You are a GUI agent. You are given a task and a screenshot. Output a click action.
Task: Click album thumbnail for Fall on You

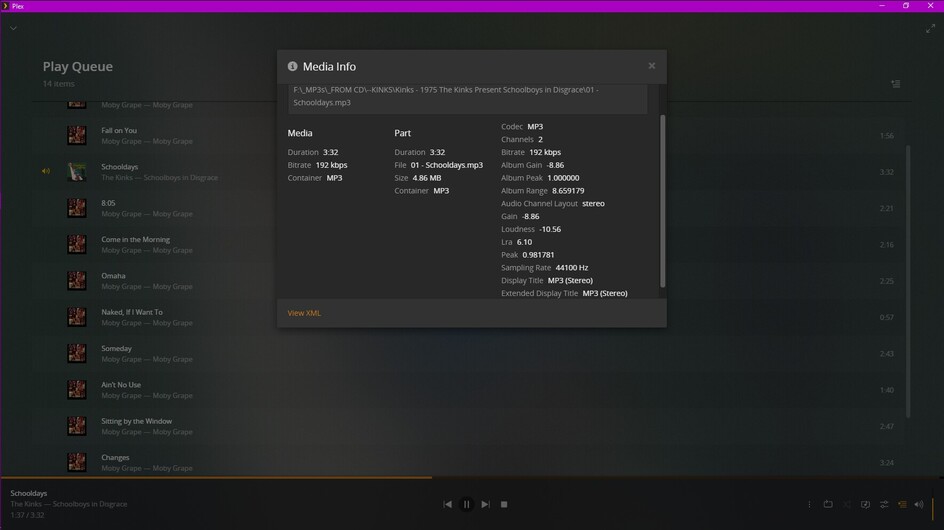(x=76, y=135)
